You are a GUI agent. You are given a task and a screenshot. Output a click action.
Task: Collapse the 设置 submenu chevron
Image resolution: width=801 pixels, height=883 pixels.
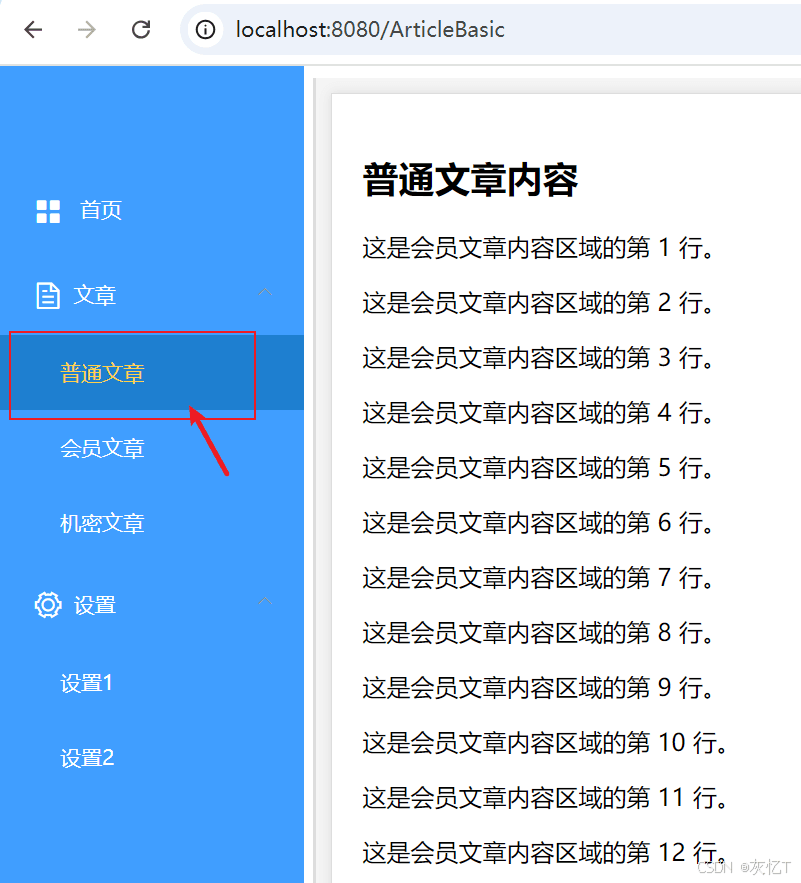pos(265,601)
